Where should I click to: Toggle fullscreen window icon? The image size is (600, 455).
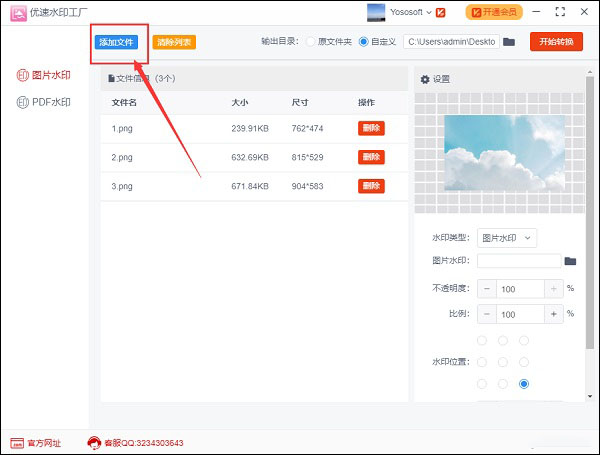560,12
